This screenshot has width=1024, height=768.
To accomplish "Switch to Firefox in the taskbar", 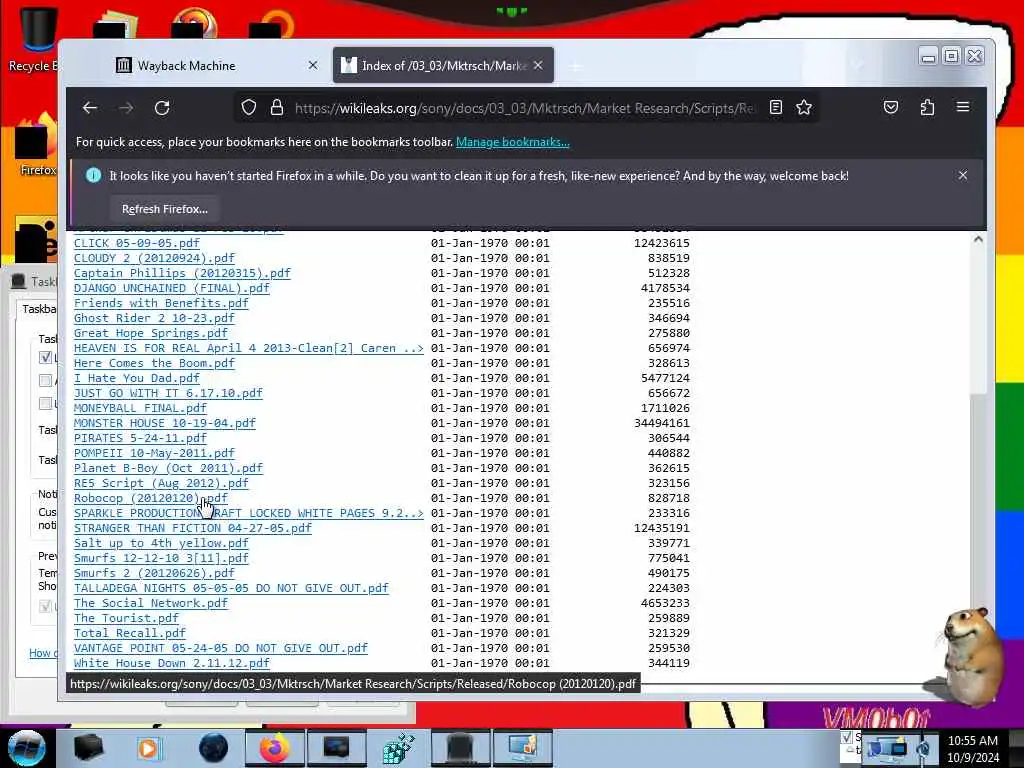I will [274, 748].
